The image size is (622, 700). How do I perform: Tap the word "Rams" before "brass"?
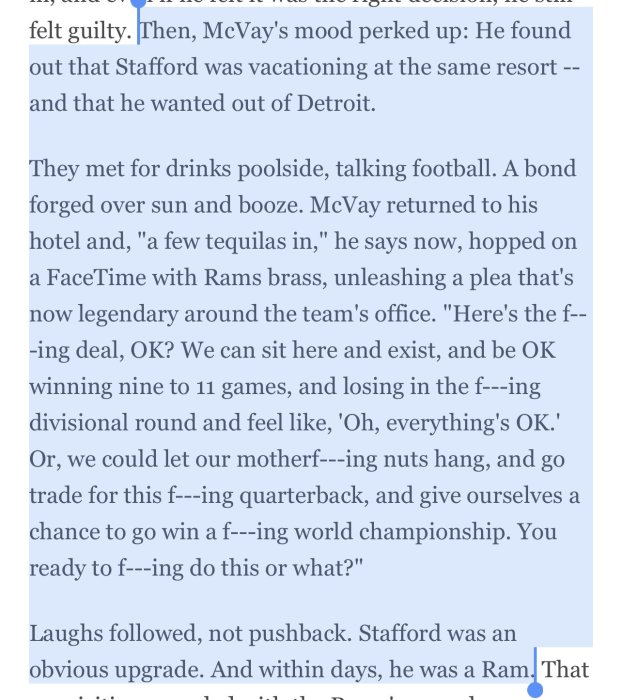[x=232, y=278]
